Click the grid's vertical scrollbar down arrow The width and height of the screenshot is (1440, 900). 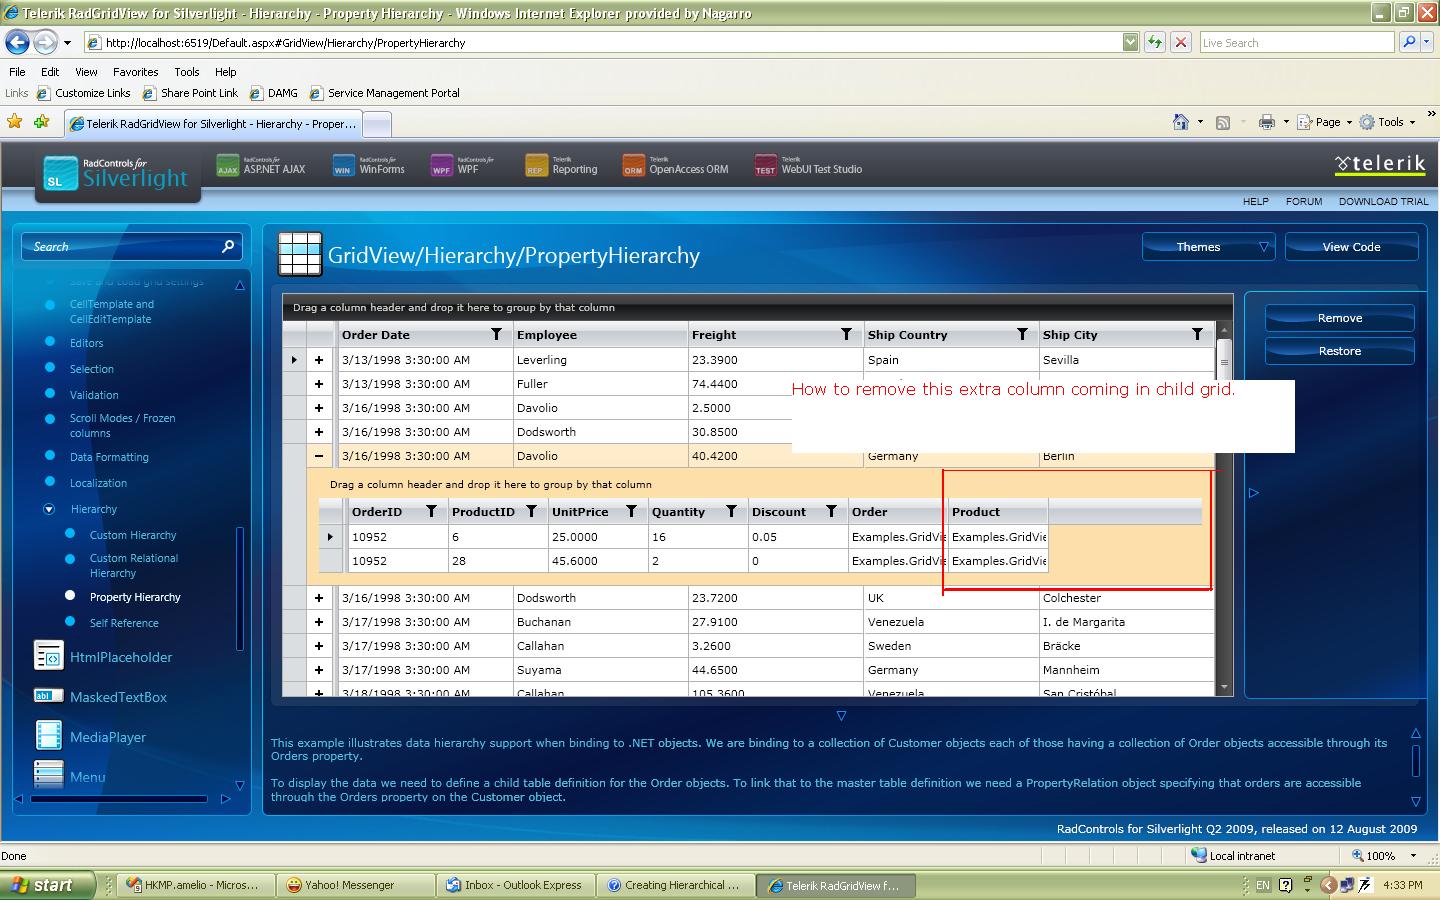tap(1224, 688)
